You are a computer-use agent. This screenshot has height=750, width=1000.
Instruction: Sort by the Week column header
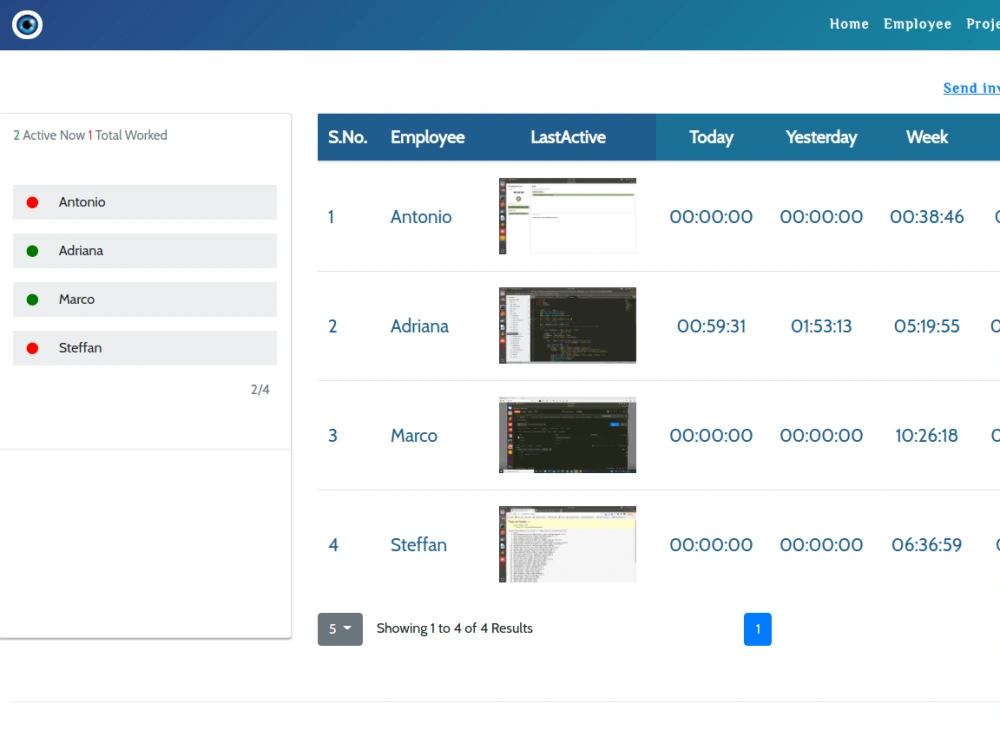pos(927,137)
